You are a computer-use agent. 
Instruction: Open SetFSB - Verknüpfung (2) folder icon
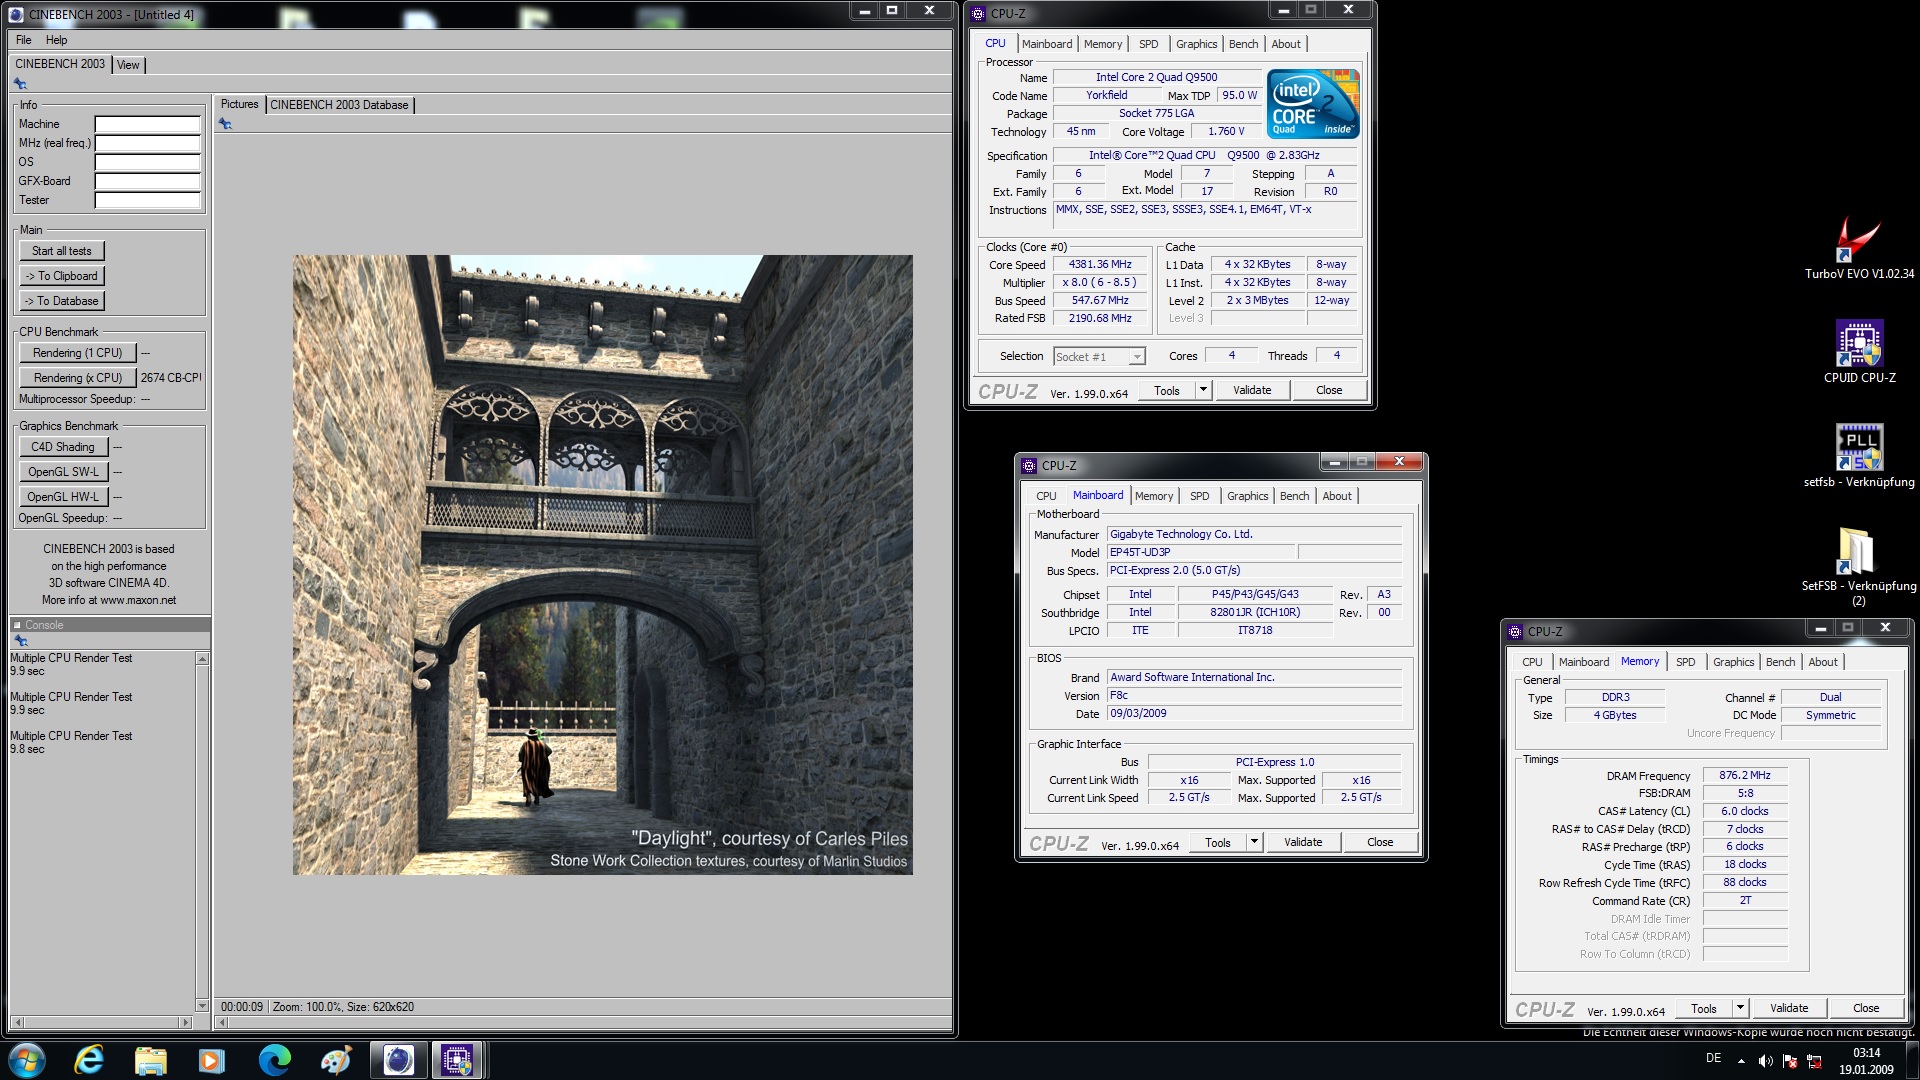(1859, 566)
